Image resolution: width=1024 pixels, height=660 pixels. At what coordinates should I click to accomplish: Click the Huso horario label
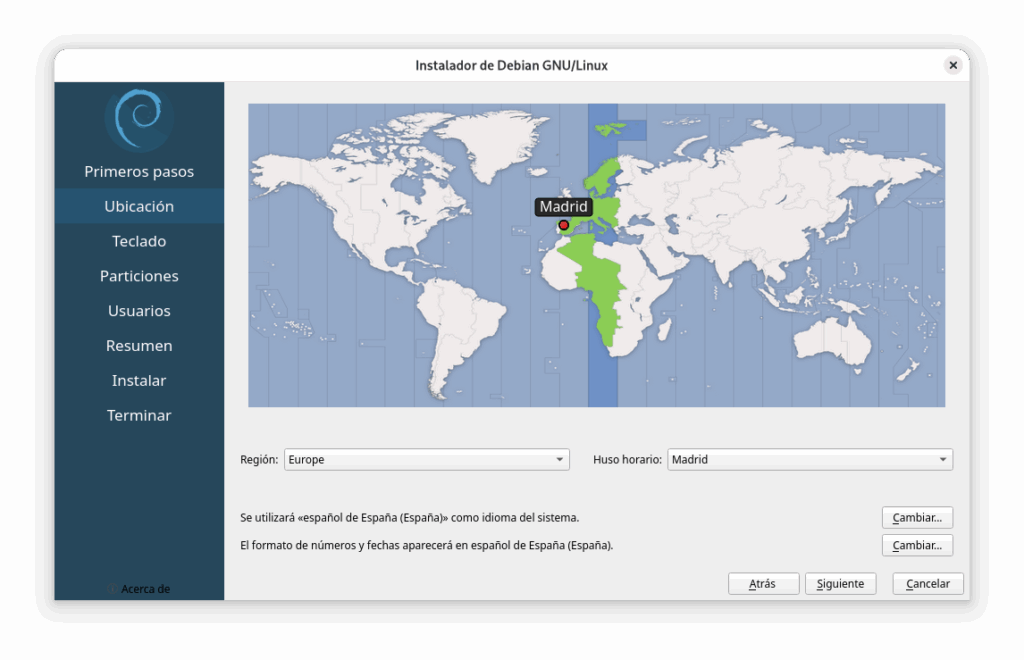[x=627, y=460]
